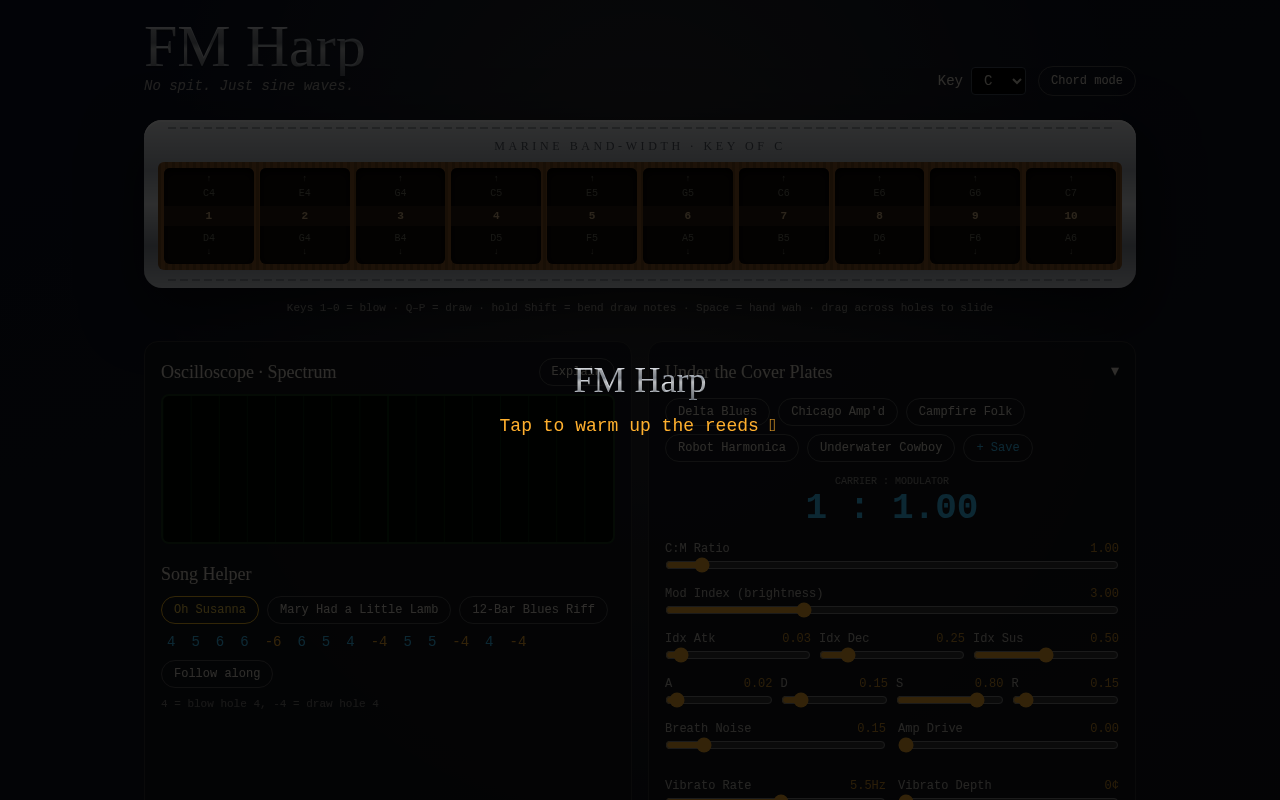Adjust the Breath Noise slider
This screenshot has height=800, width=1280.
click(775, 745)
